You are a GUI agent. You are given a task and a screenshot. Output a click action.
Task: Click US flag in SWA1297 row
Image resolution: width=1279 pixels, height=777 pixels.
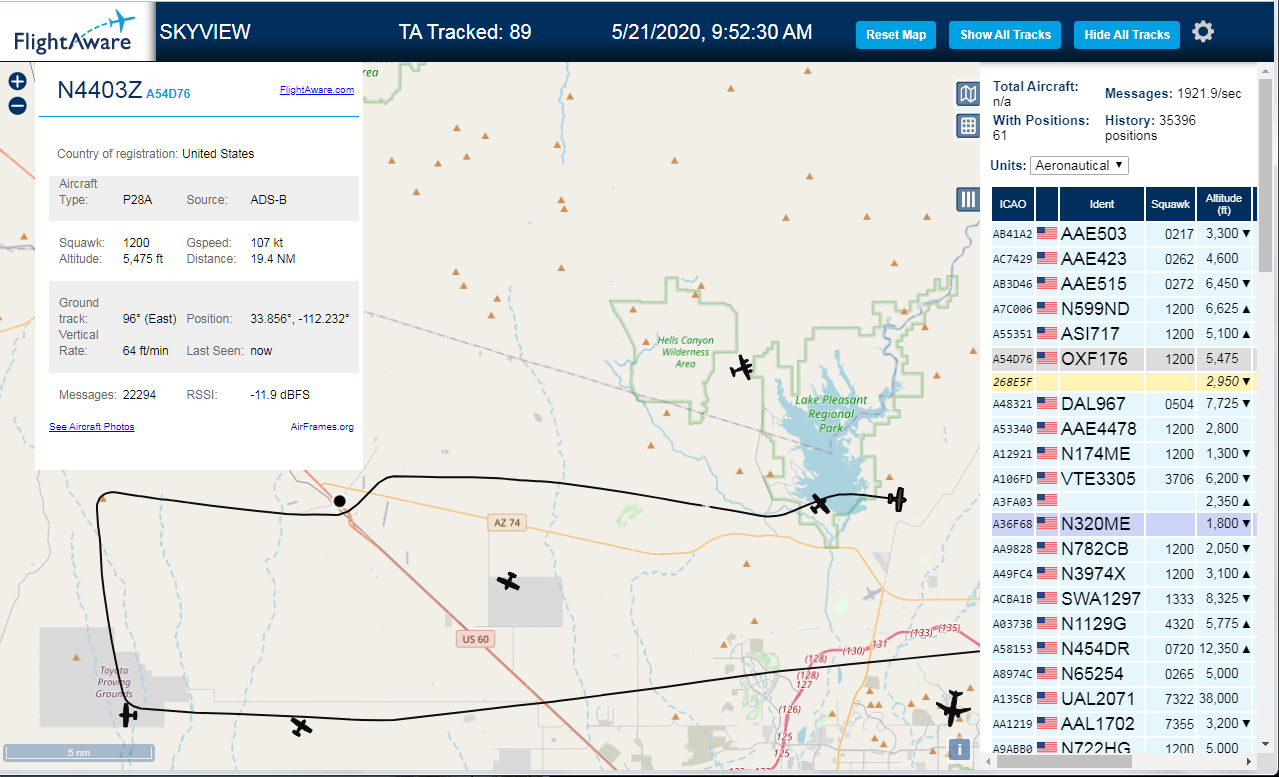(x=1047, y=598)
